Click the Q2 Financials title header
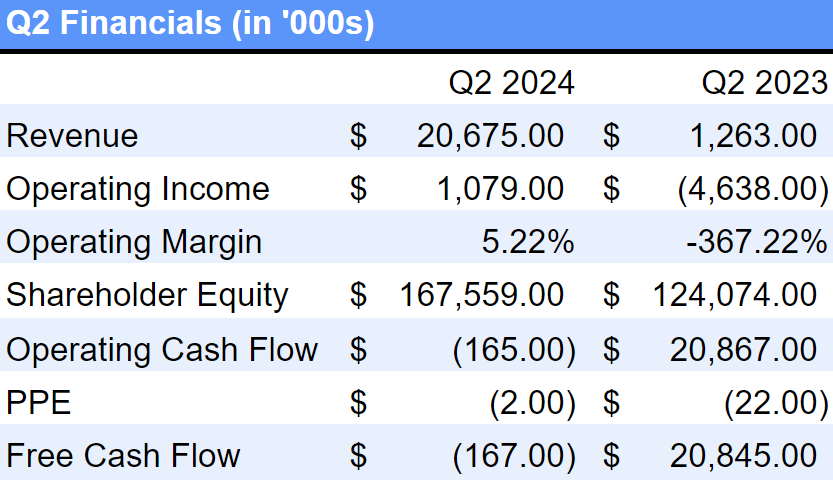 (190, 24)
